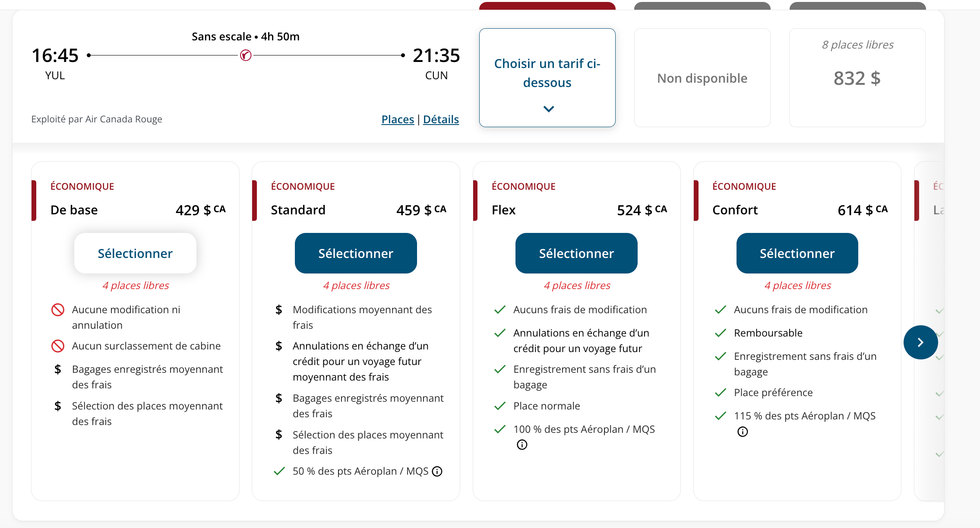The image size is (980, 528).
Task: Click the next fares arrow button
Action: (920, 342)
